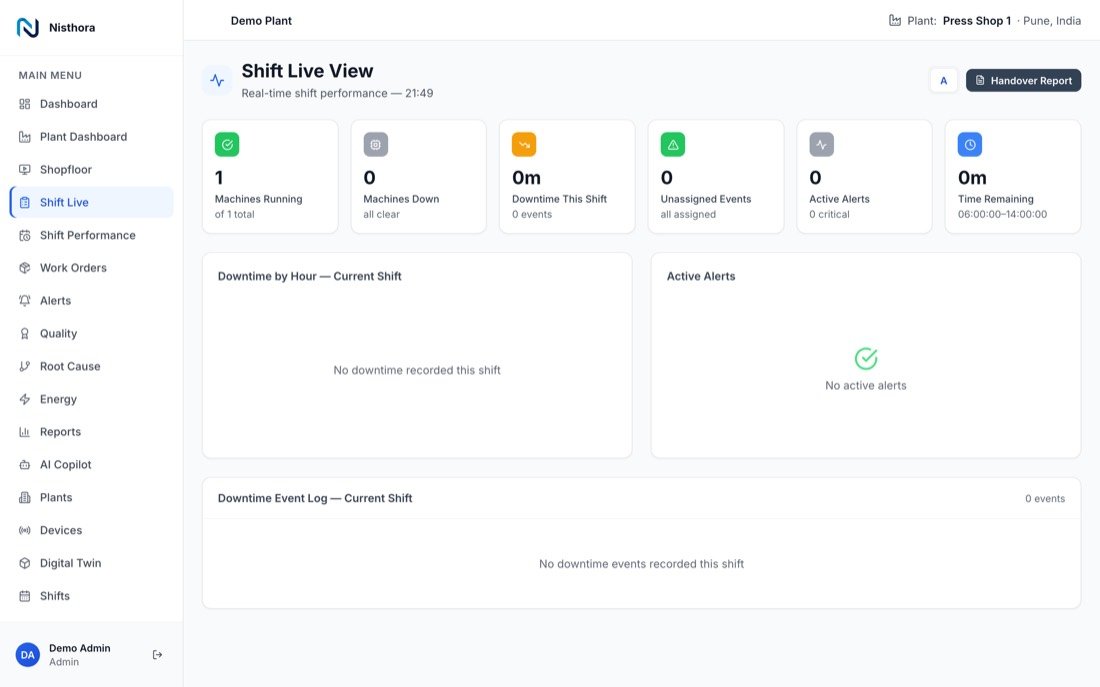Click the logout arrow icon beside Demo Admin
1100x687 pixels.
pyautogui.click(x=157, y=655)
